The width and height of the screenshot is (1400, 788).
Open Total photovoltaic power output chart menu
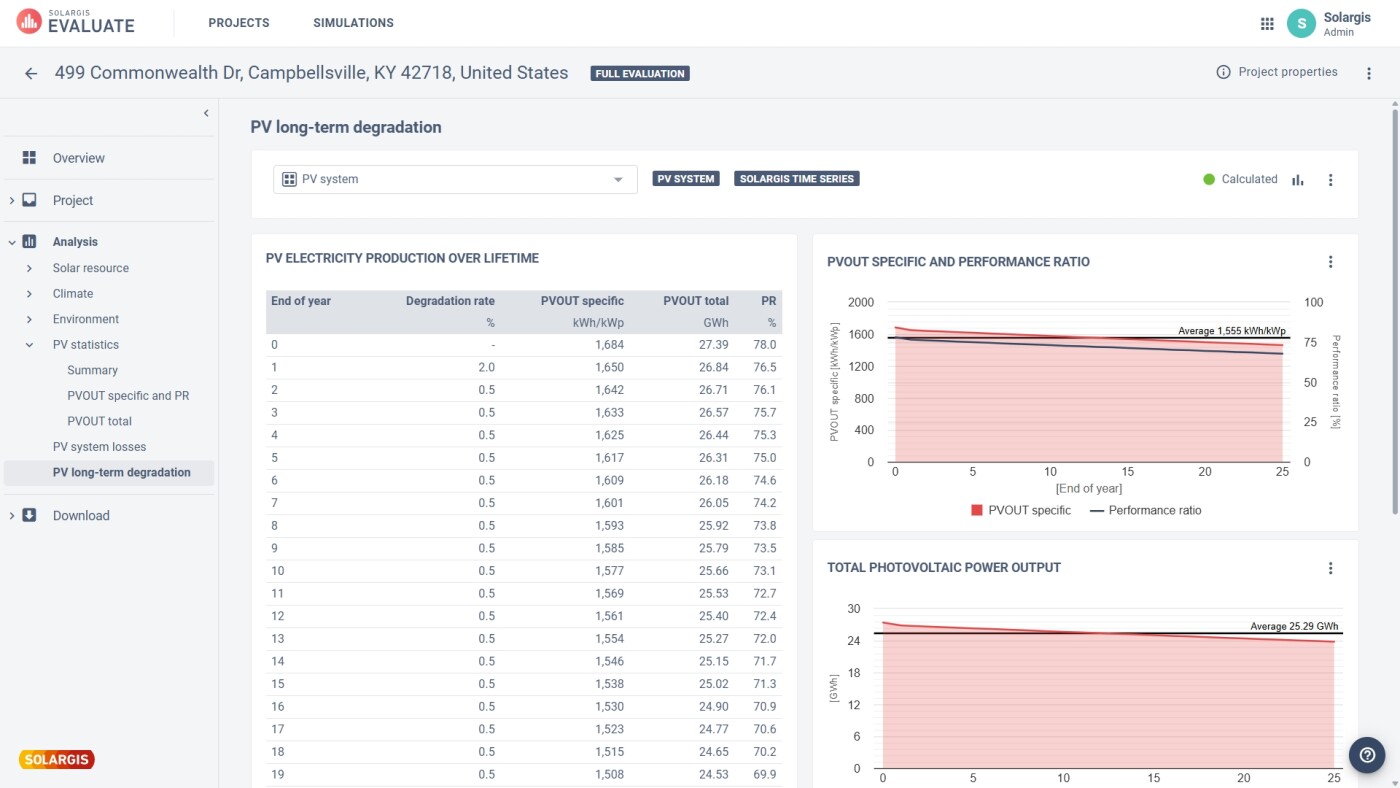[x=1330, y=568]
